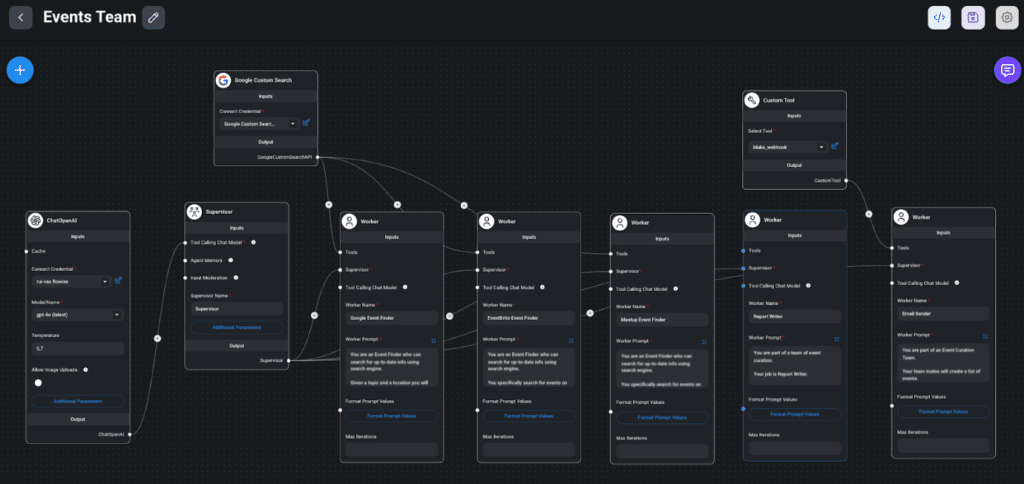The image size is (1024, 484).
Task: Click the Supervisor Name input field
Action: click(236, 309)
